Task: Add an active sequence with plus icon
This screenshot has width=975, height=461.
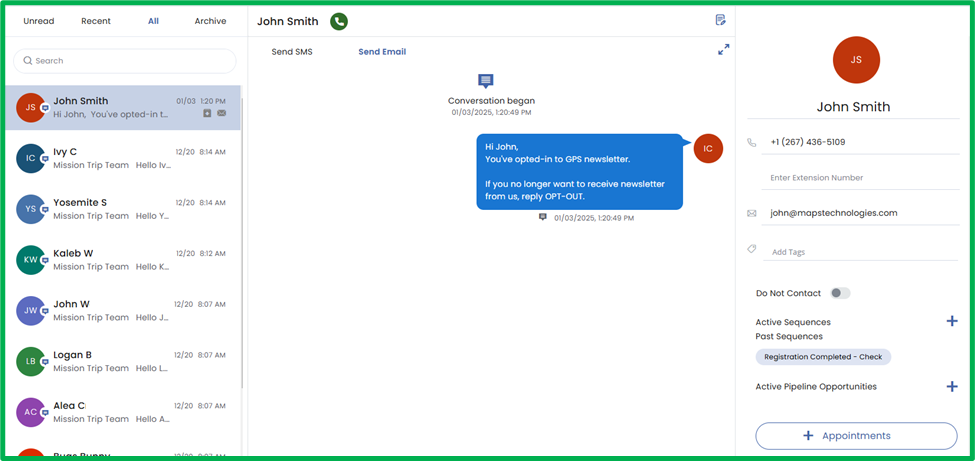Action: click(951, 321)
